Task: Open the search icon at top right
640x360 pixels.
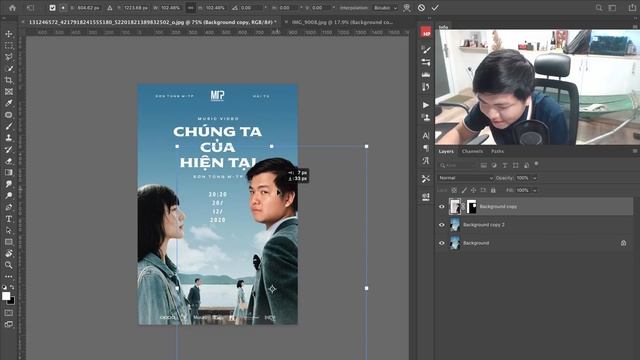Action: click(x=598, y=8)
